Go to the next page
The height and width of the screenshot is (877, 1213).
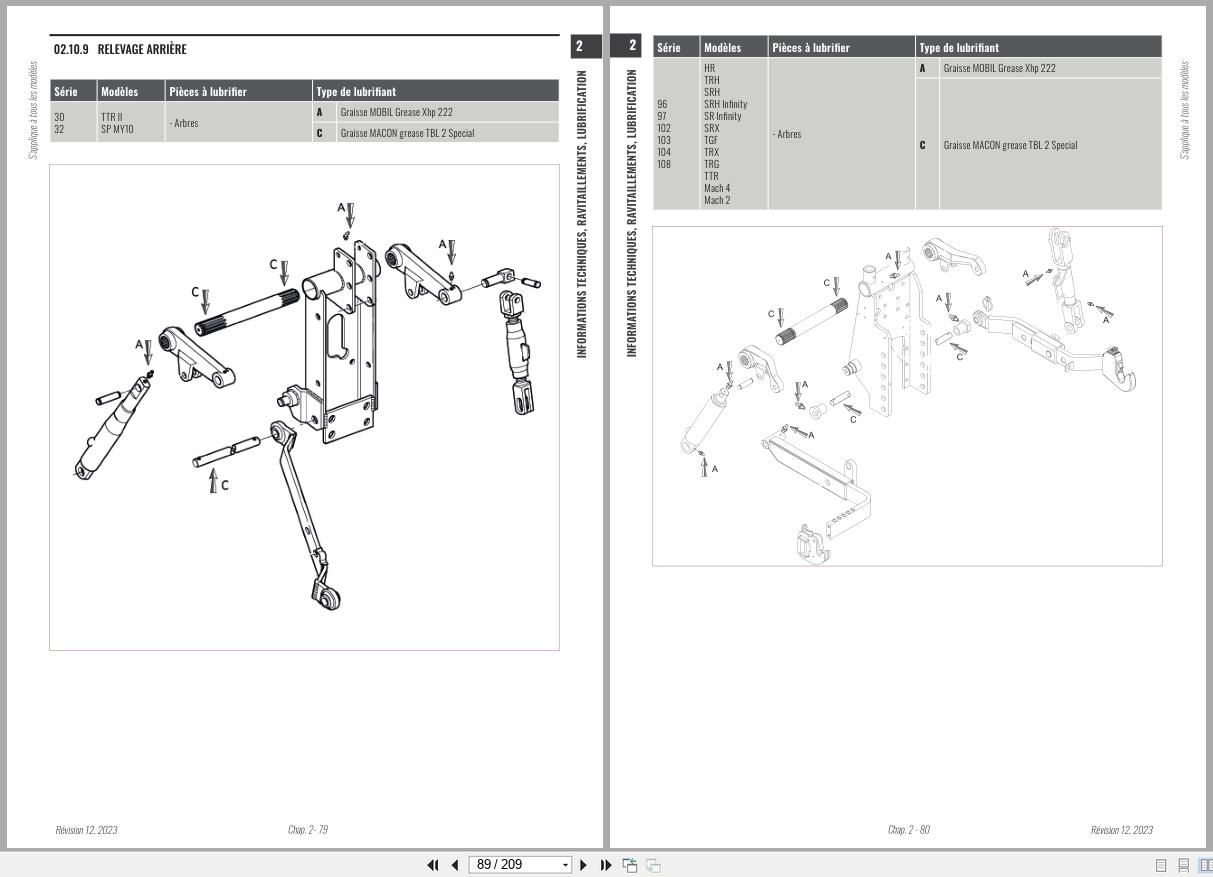click(x=584, y=865)
